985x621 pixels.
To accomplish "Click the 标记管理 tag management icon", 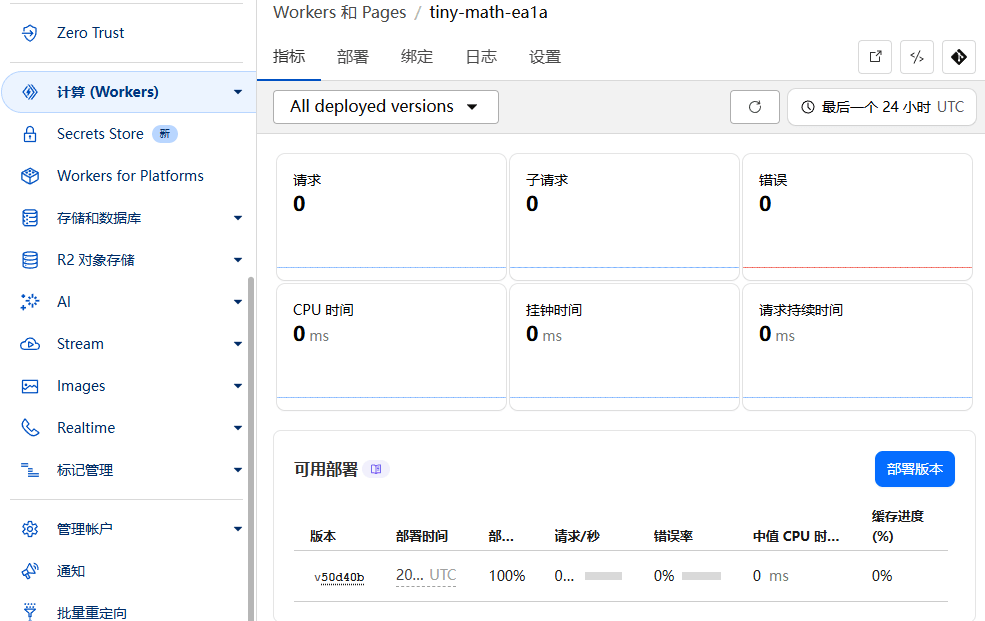I will coord(30,470).
